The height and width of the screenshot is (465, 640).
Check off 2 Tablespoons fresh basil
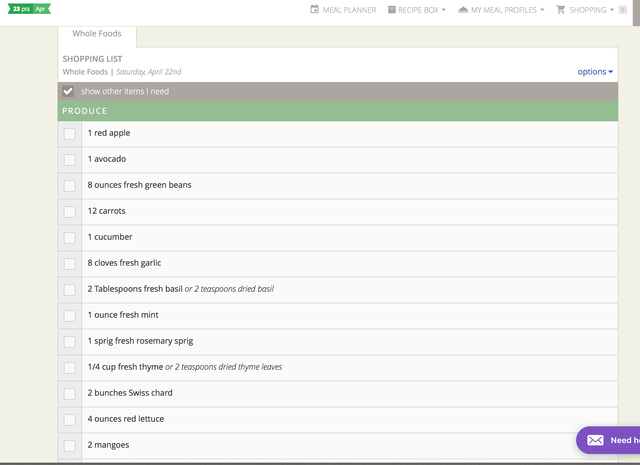(x=70, y=290)
